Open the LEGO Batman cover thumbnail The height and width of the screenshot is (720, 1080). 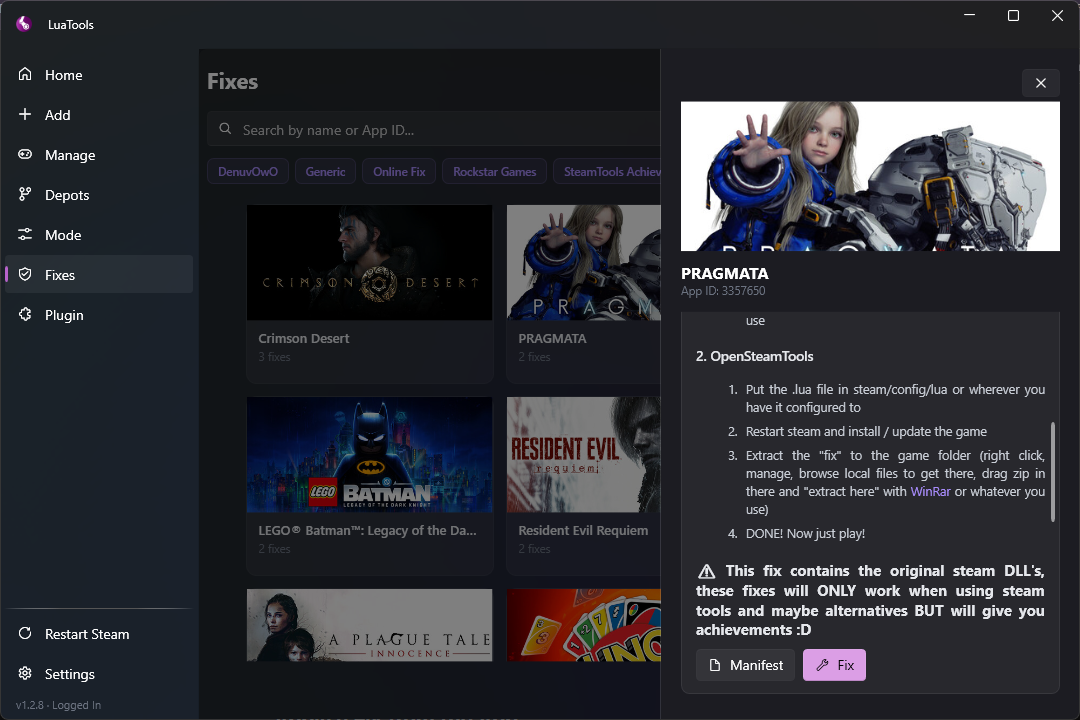[x=369, y=454]
